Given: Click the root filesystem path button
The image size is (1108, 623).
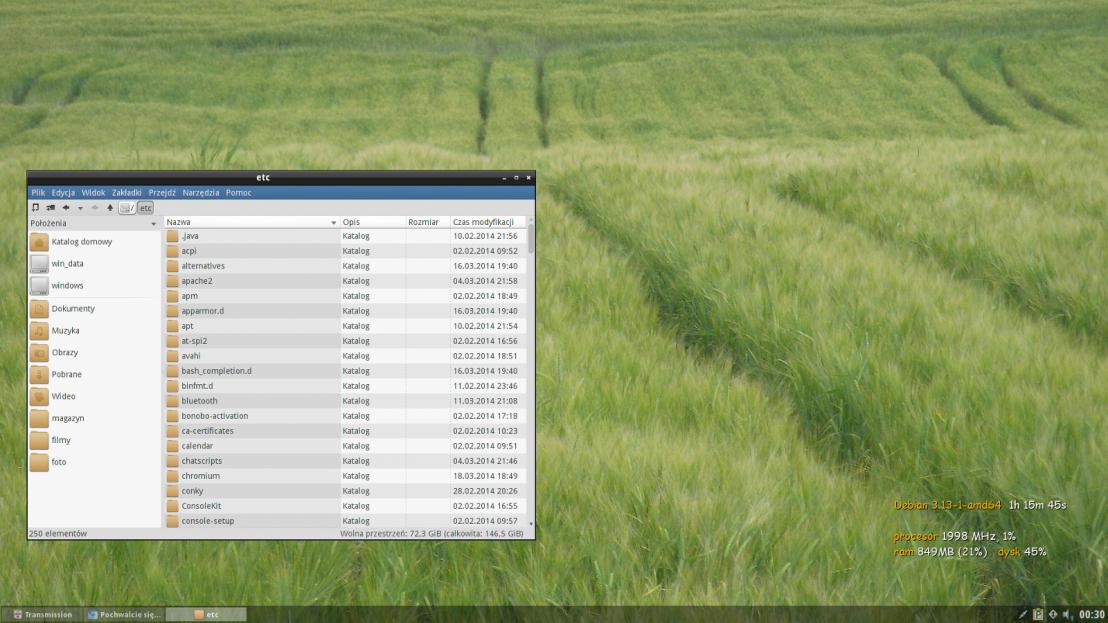Looking at the screenshot, I should pyautogui.click(x=127, y=208).
